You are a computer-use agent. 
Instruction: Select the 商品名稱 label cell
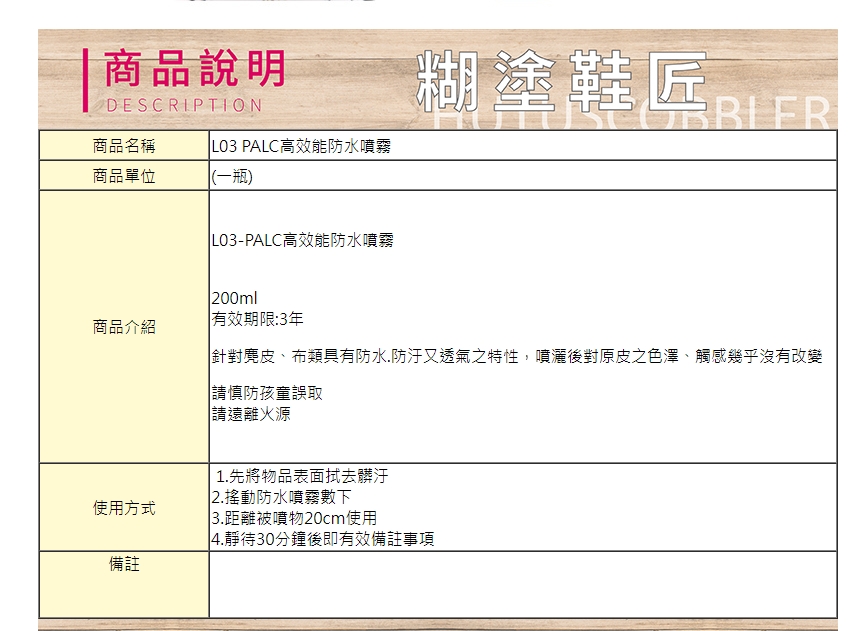124,146
